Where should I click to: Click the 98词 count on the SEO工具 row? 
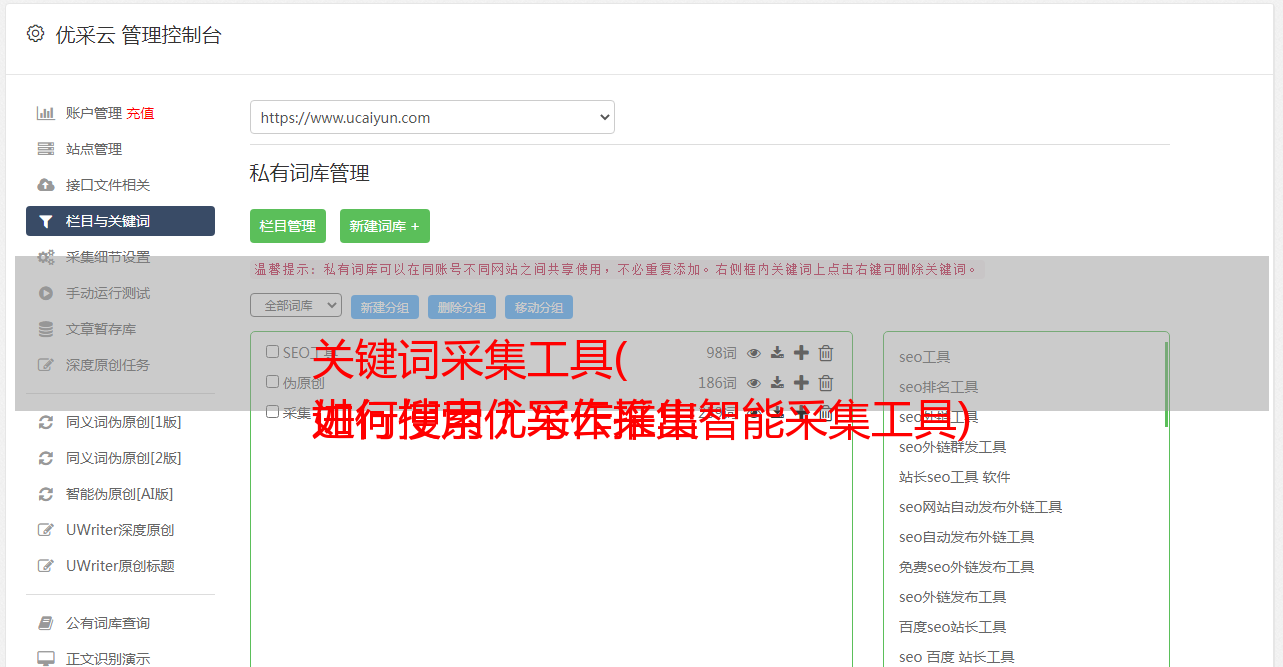click(721, 353)
